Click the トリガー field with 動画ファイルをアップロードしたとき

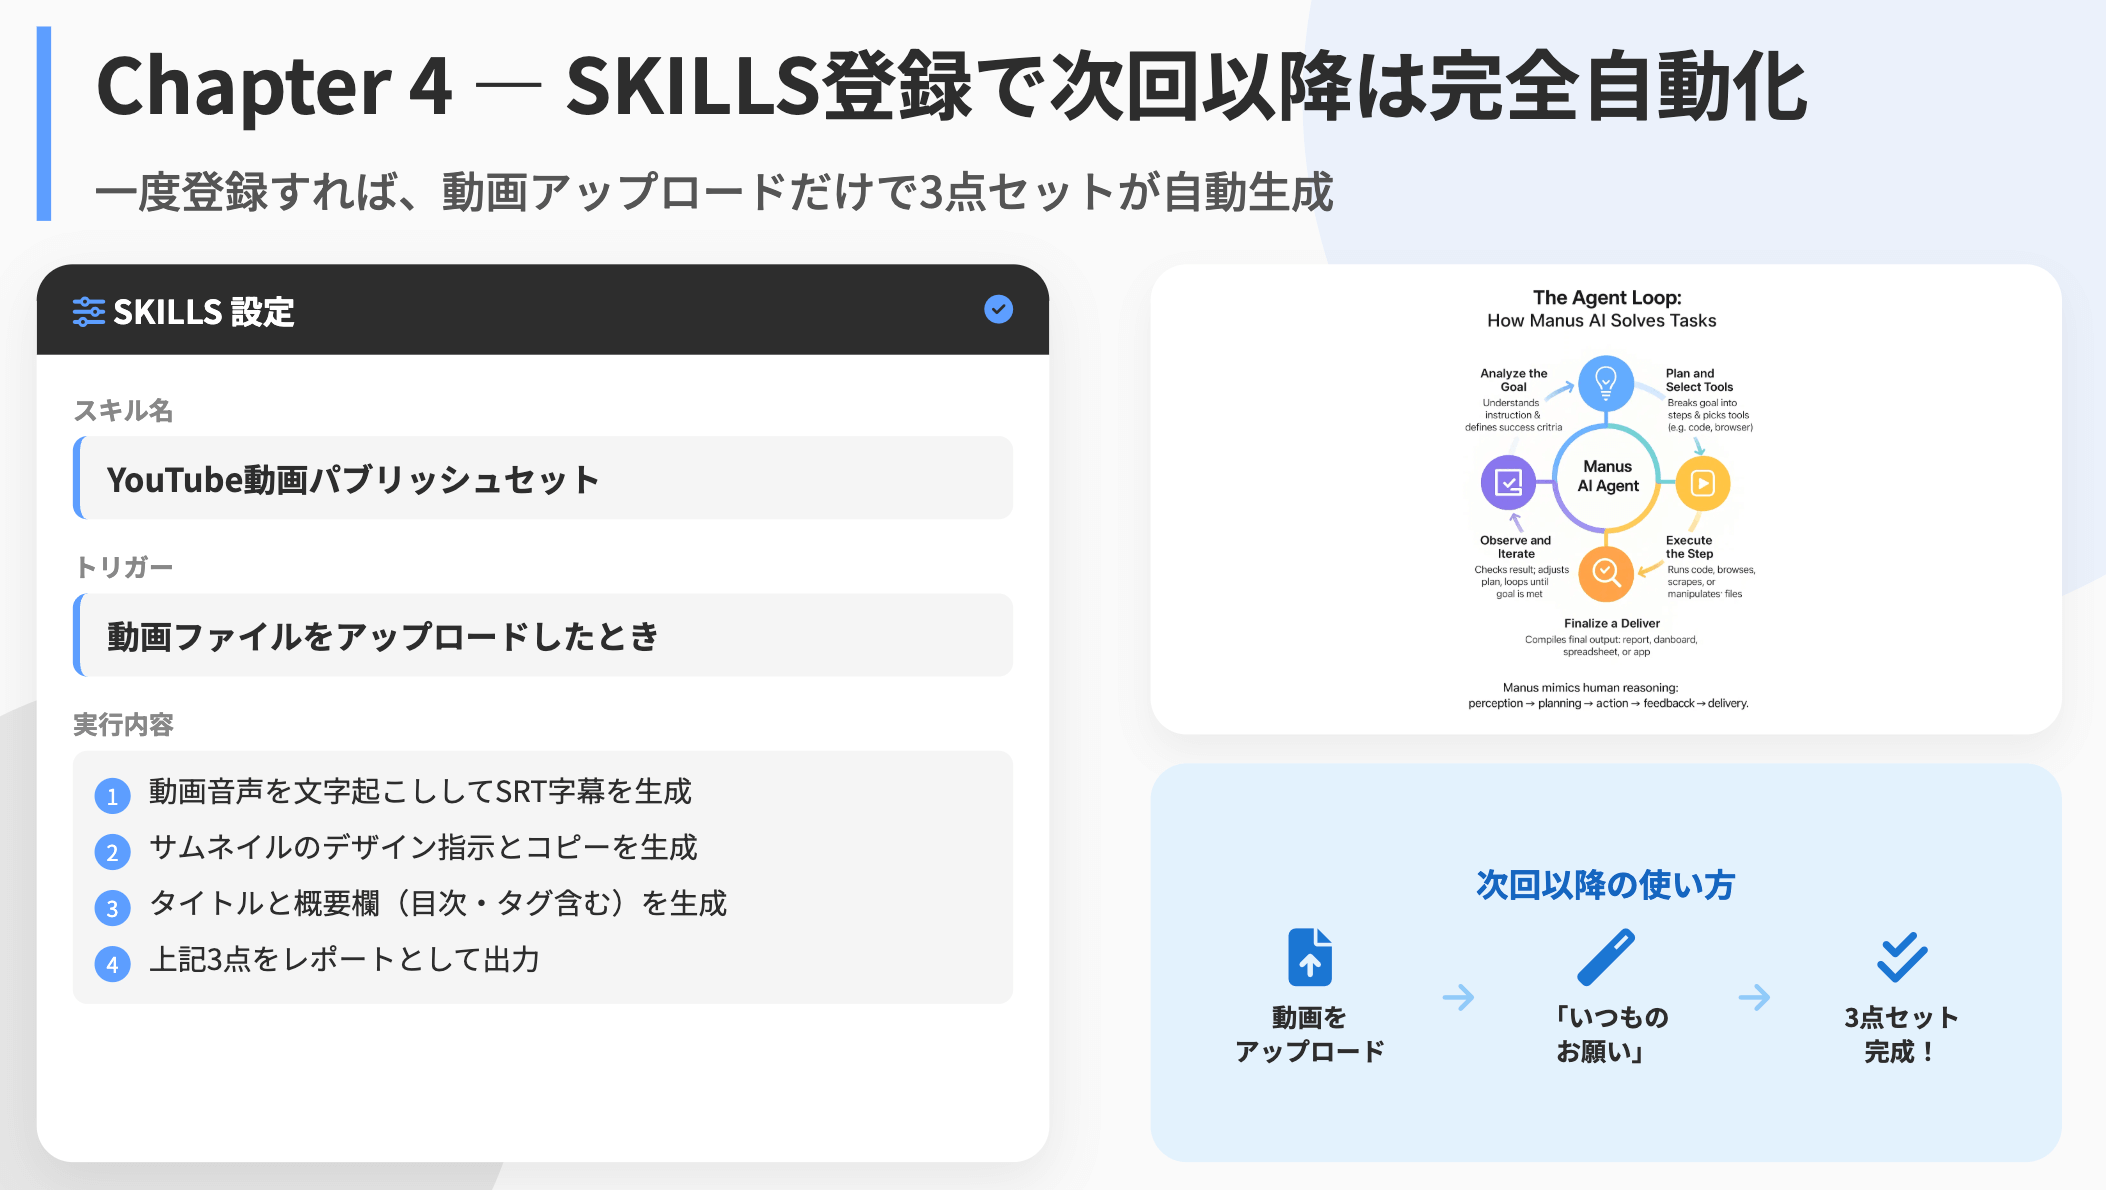[543, 636]
